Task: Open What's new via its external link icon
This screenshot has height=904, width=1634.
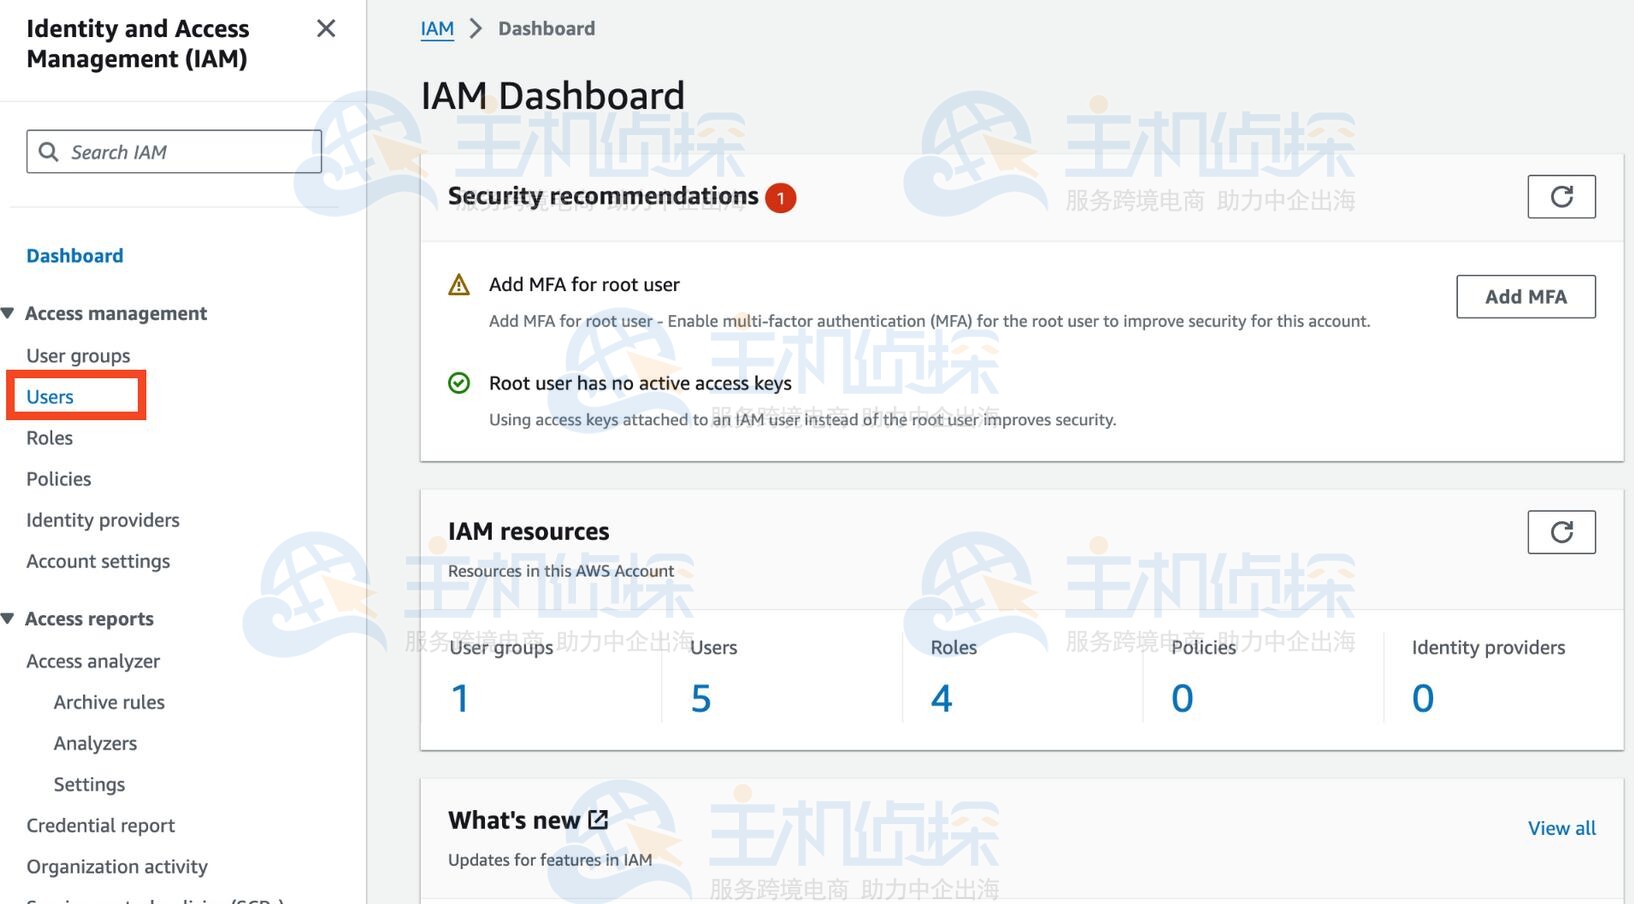Action: [597, 818]
